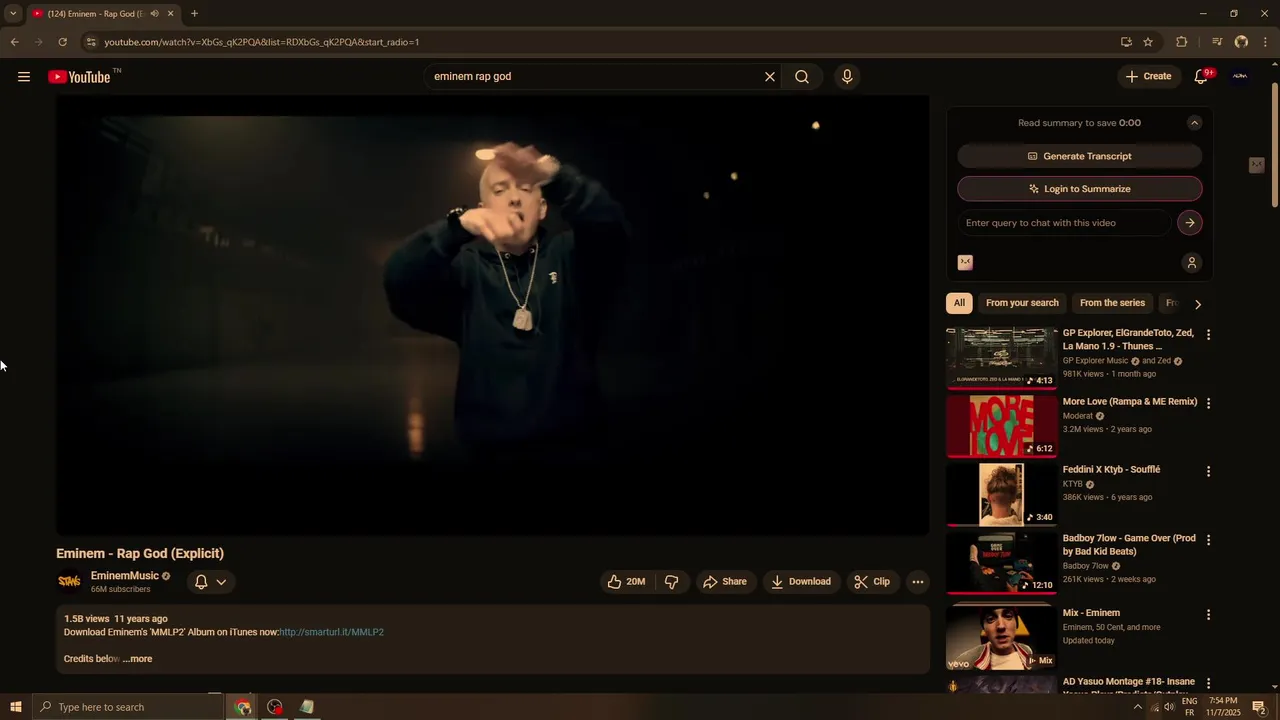Open browser Extensions puzzle icon

point(1181,42)
